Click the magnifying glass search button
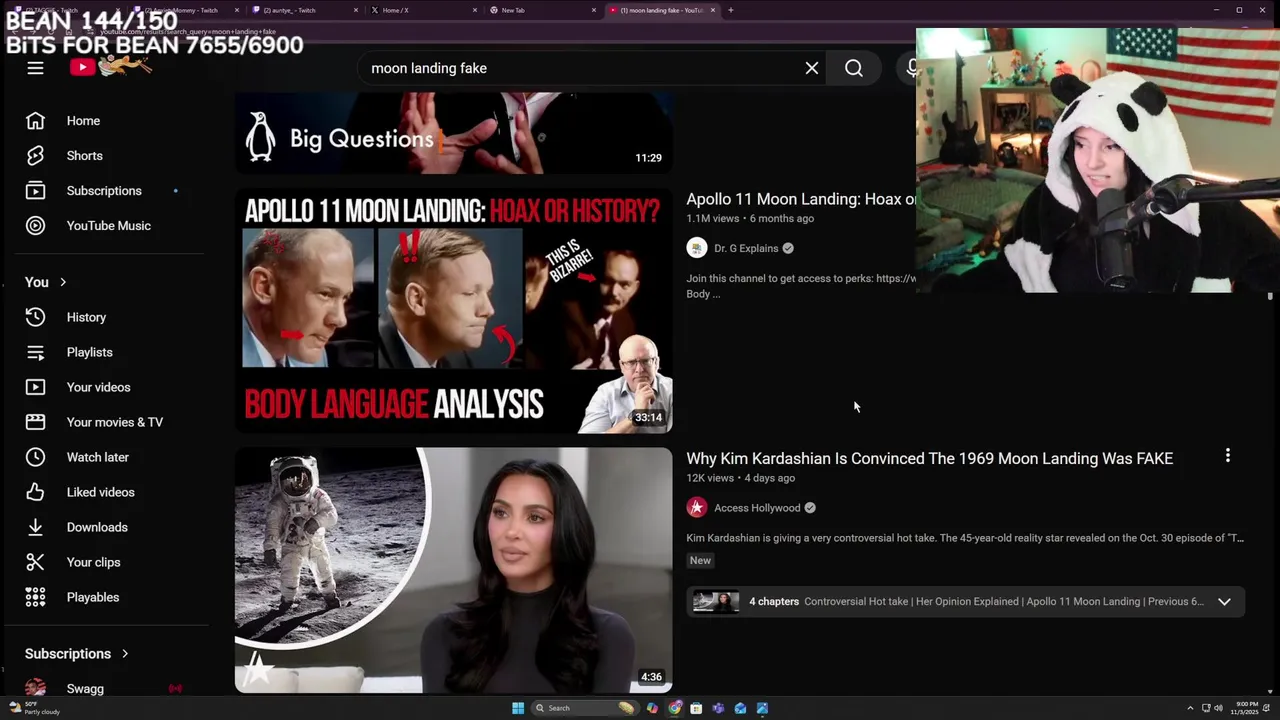1280x720 pixels. [x=854, y=68]
